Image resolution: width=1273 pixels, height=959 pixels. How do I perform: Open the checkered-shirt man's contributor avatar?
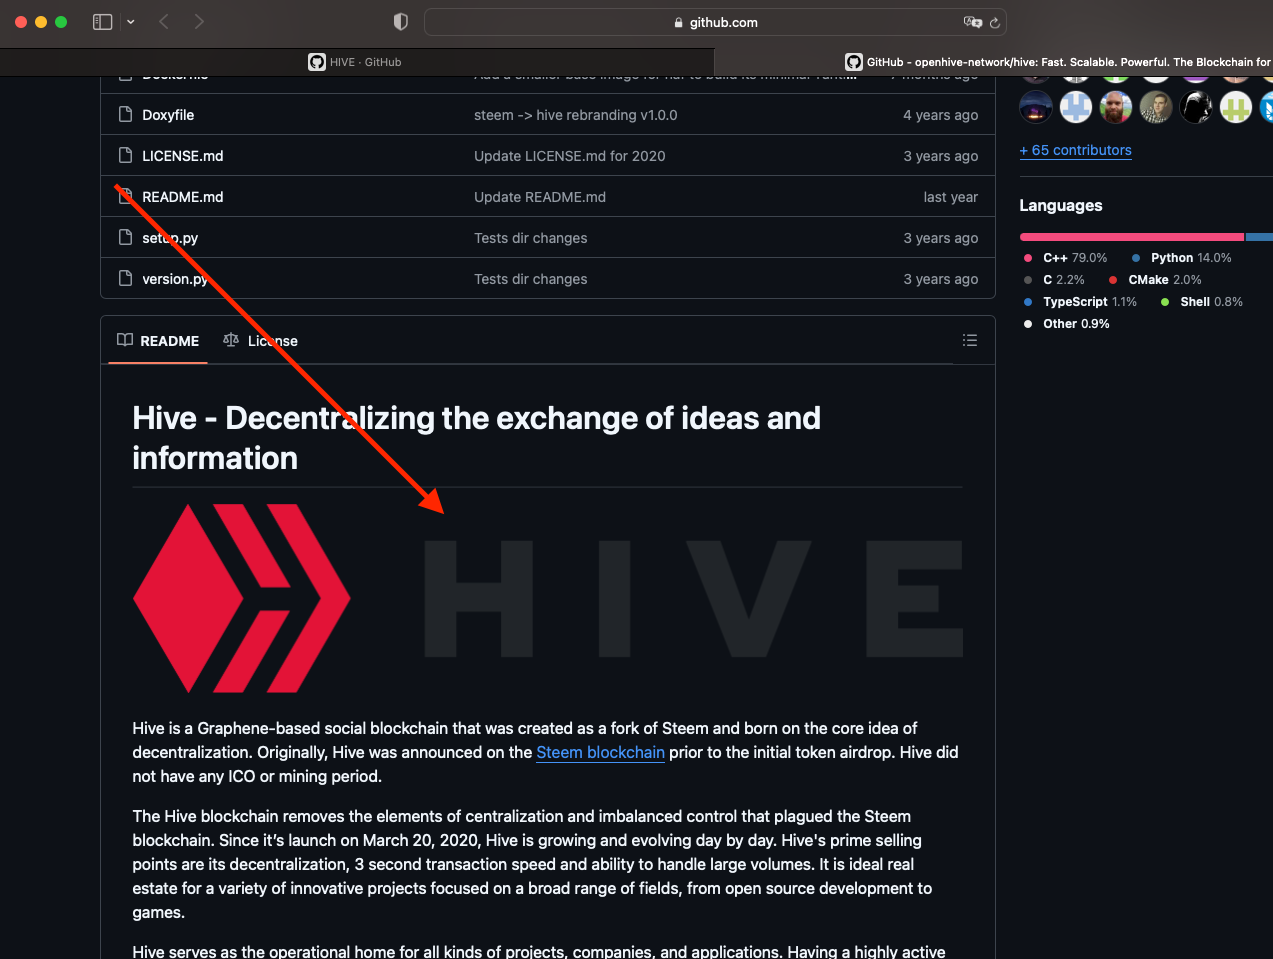pos(1156,106)
